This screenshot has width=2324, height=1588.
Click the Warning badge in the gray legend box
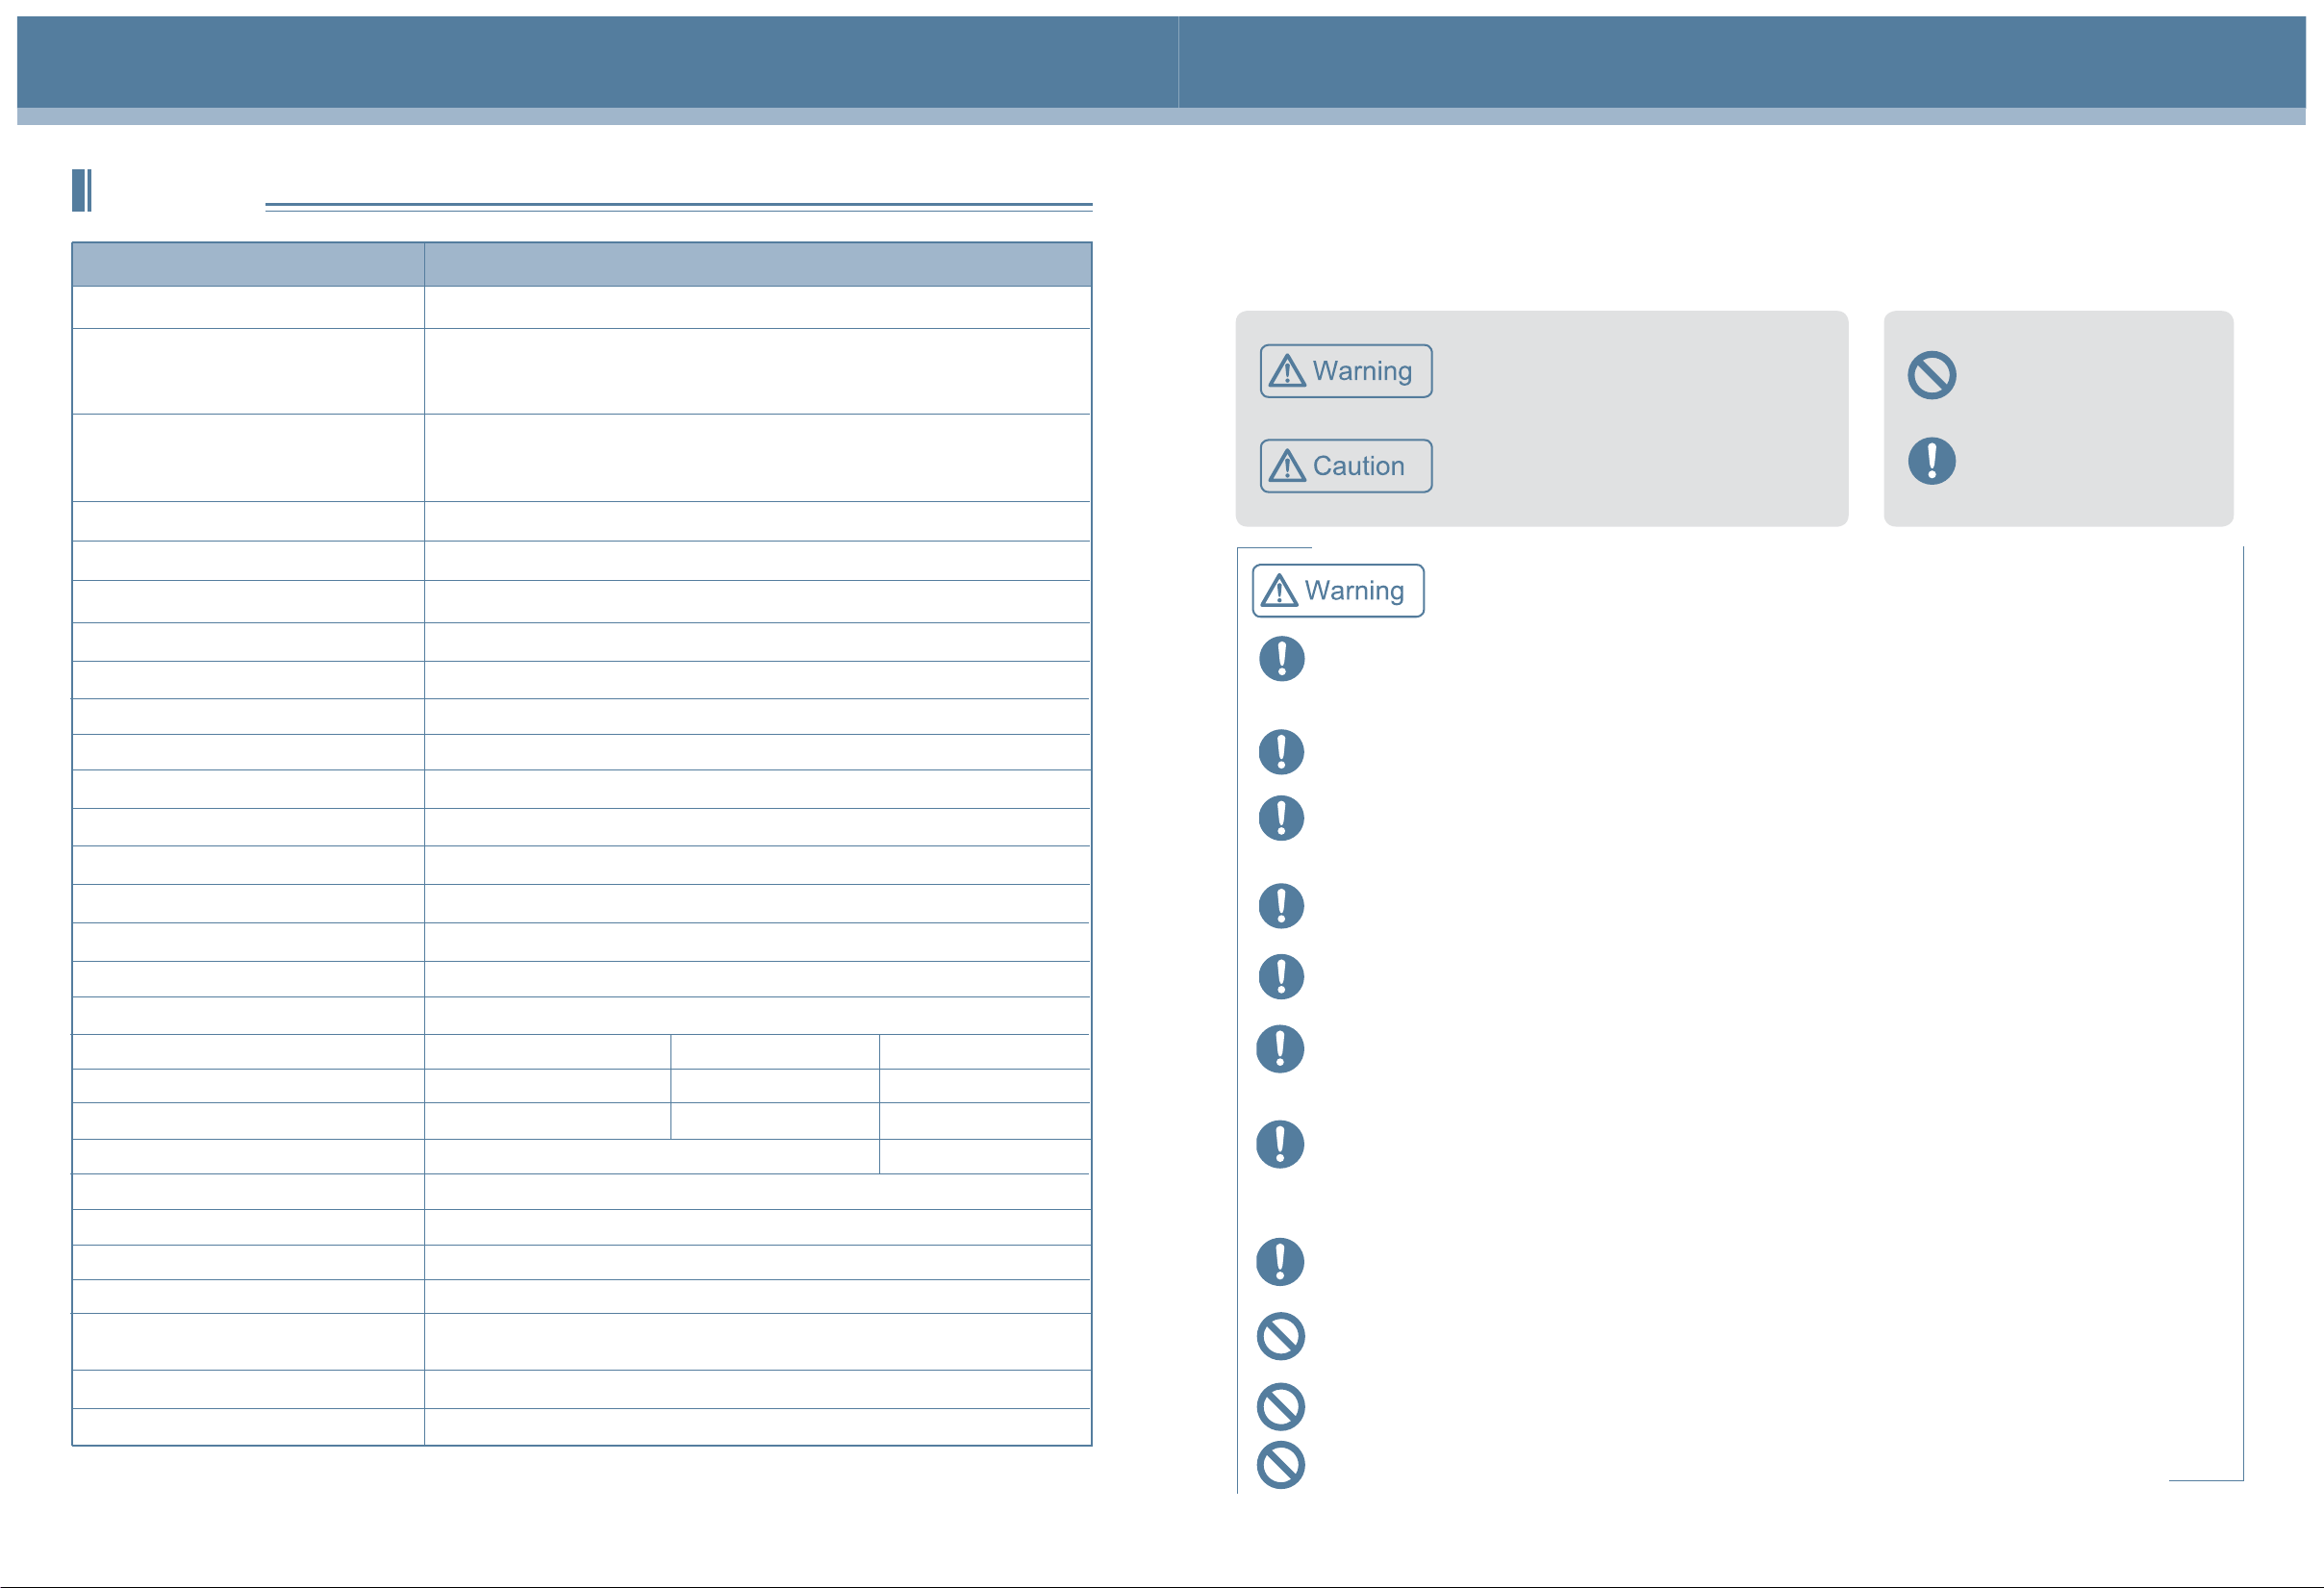tap(1346, 371)
